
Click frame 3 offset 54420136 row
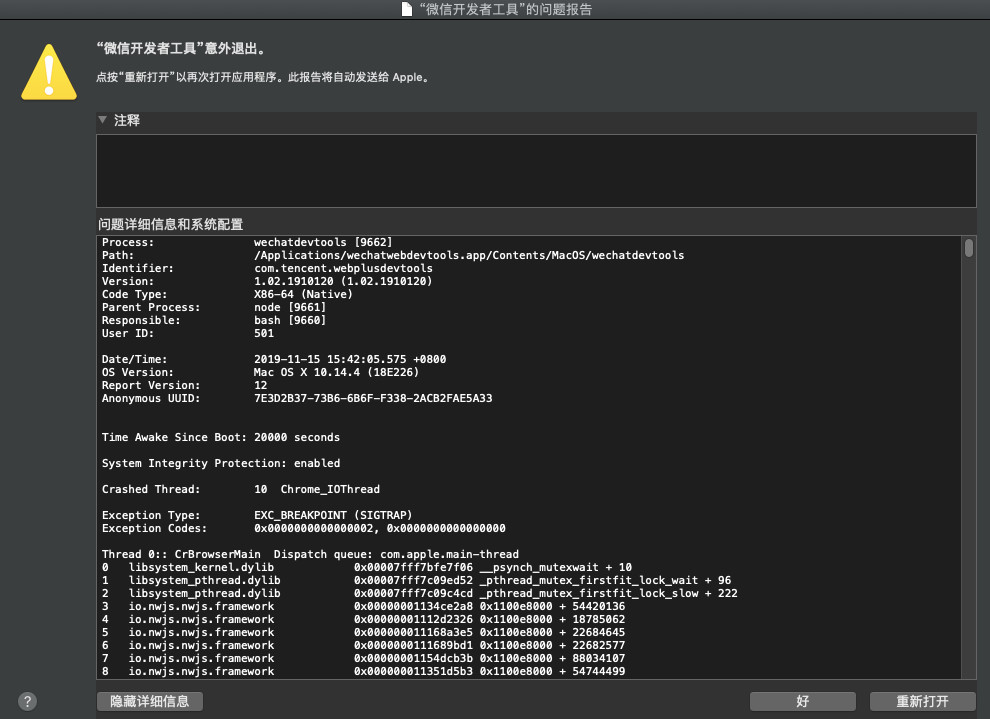364,606
